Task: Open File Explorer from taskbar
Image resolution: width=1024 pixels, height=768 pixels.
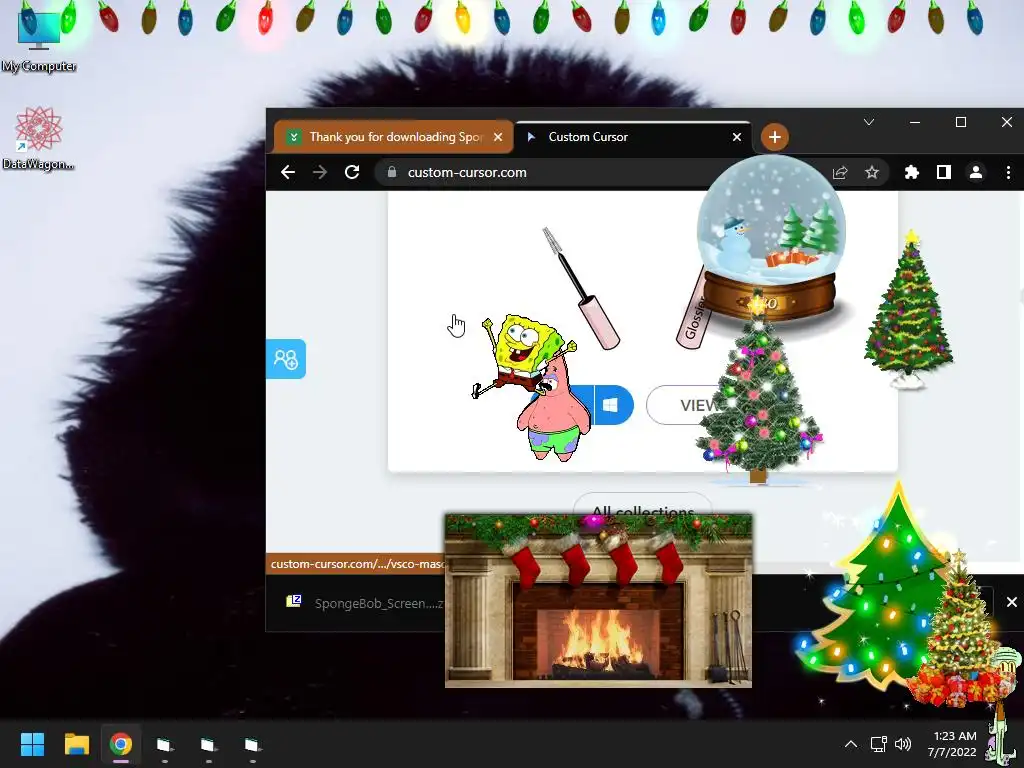Action: pyautogui.click(x=76, y=744)
